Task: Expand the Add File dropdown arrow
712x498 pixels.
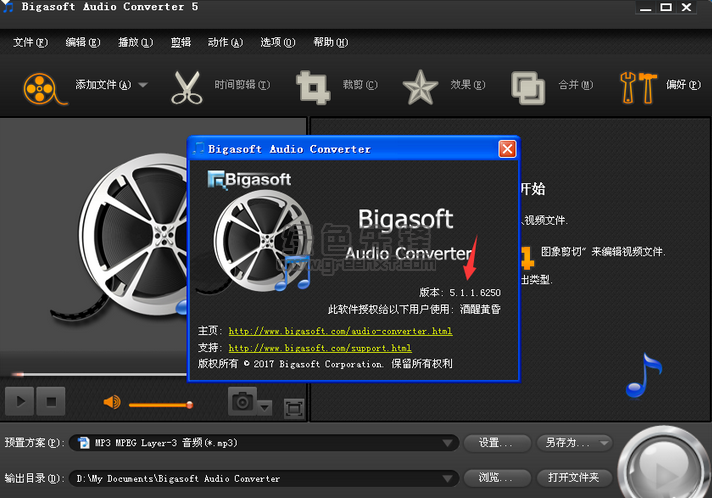Action: point(143,86)
